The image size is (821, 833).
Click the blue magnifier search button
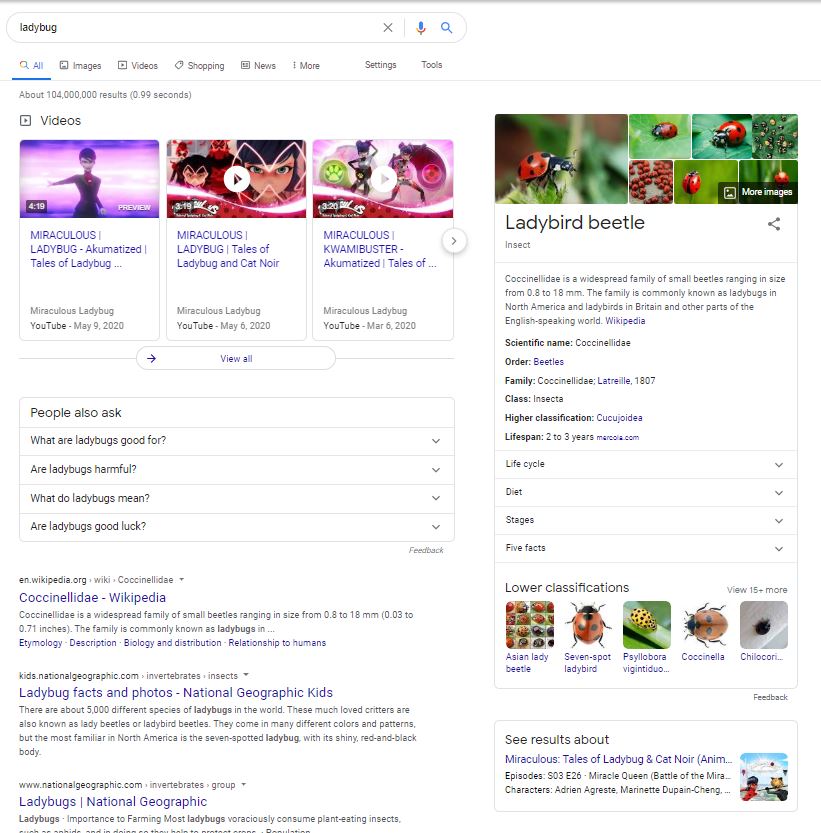coord(446,28)
